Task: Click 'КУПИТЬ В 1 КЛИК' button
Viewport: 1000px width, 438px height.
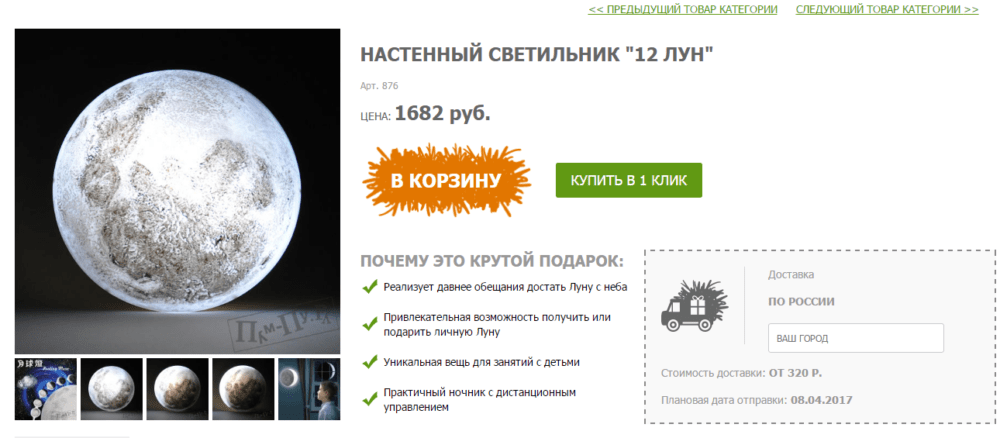Action: coord(629,180)
